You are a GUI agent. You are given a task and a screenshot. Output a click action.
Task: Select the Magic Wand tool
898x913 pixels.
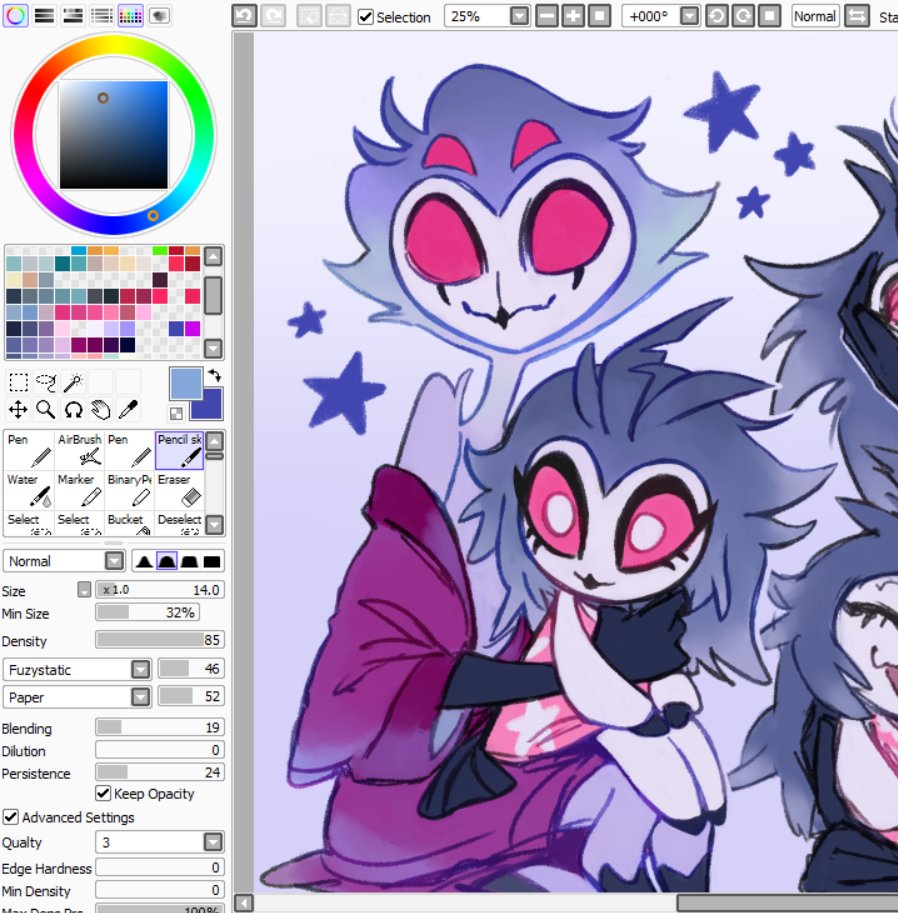click(x=73, y=382)
